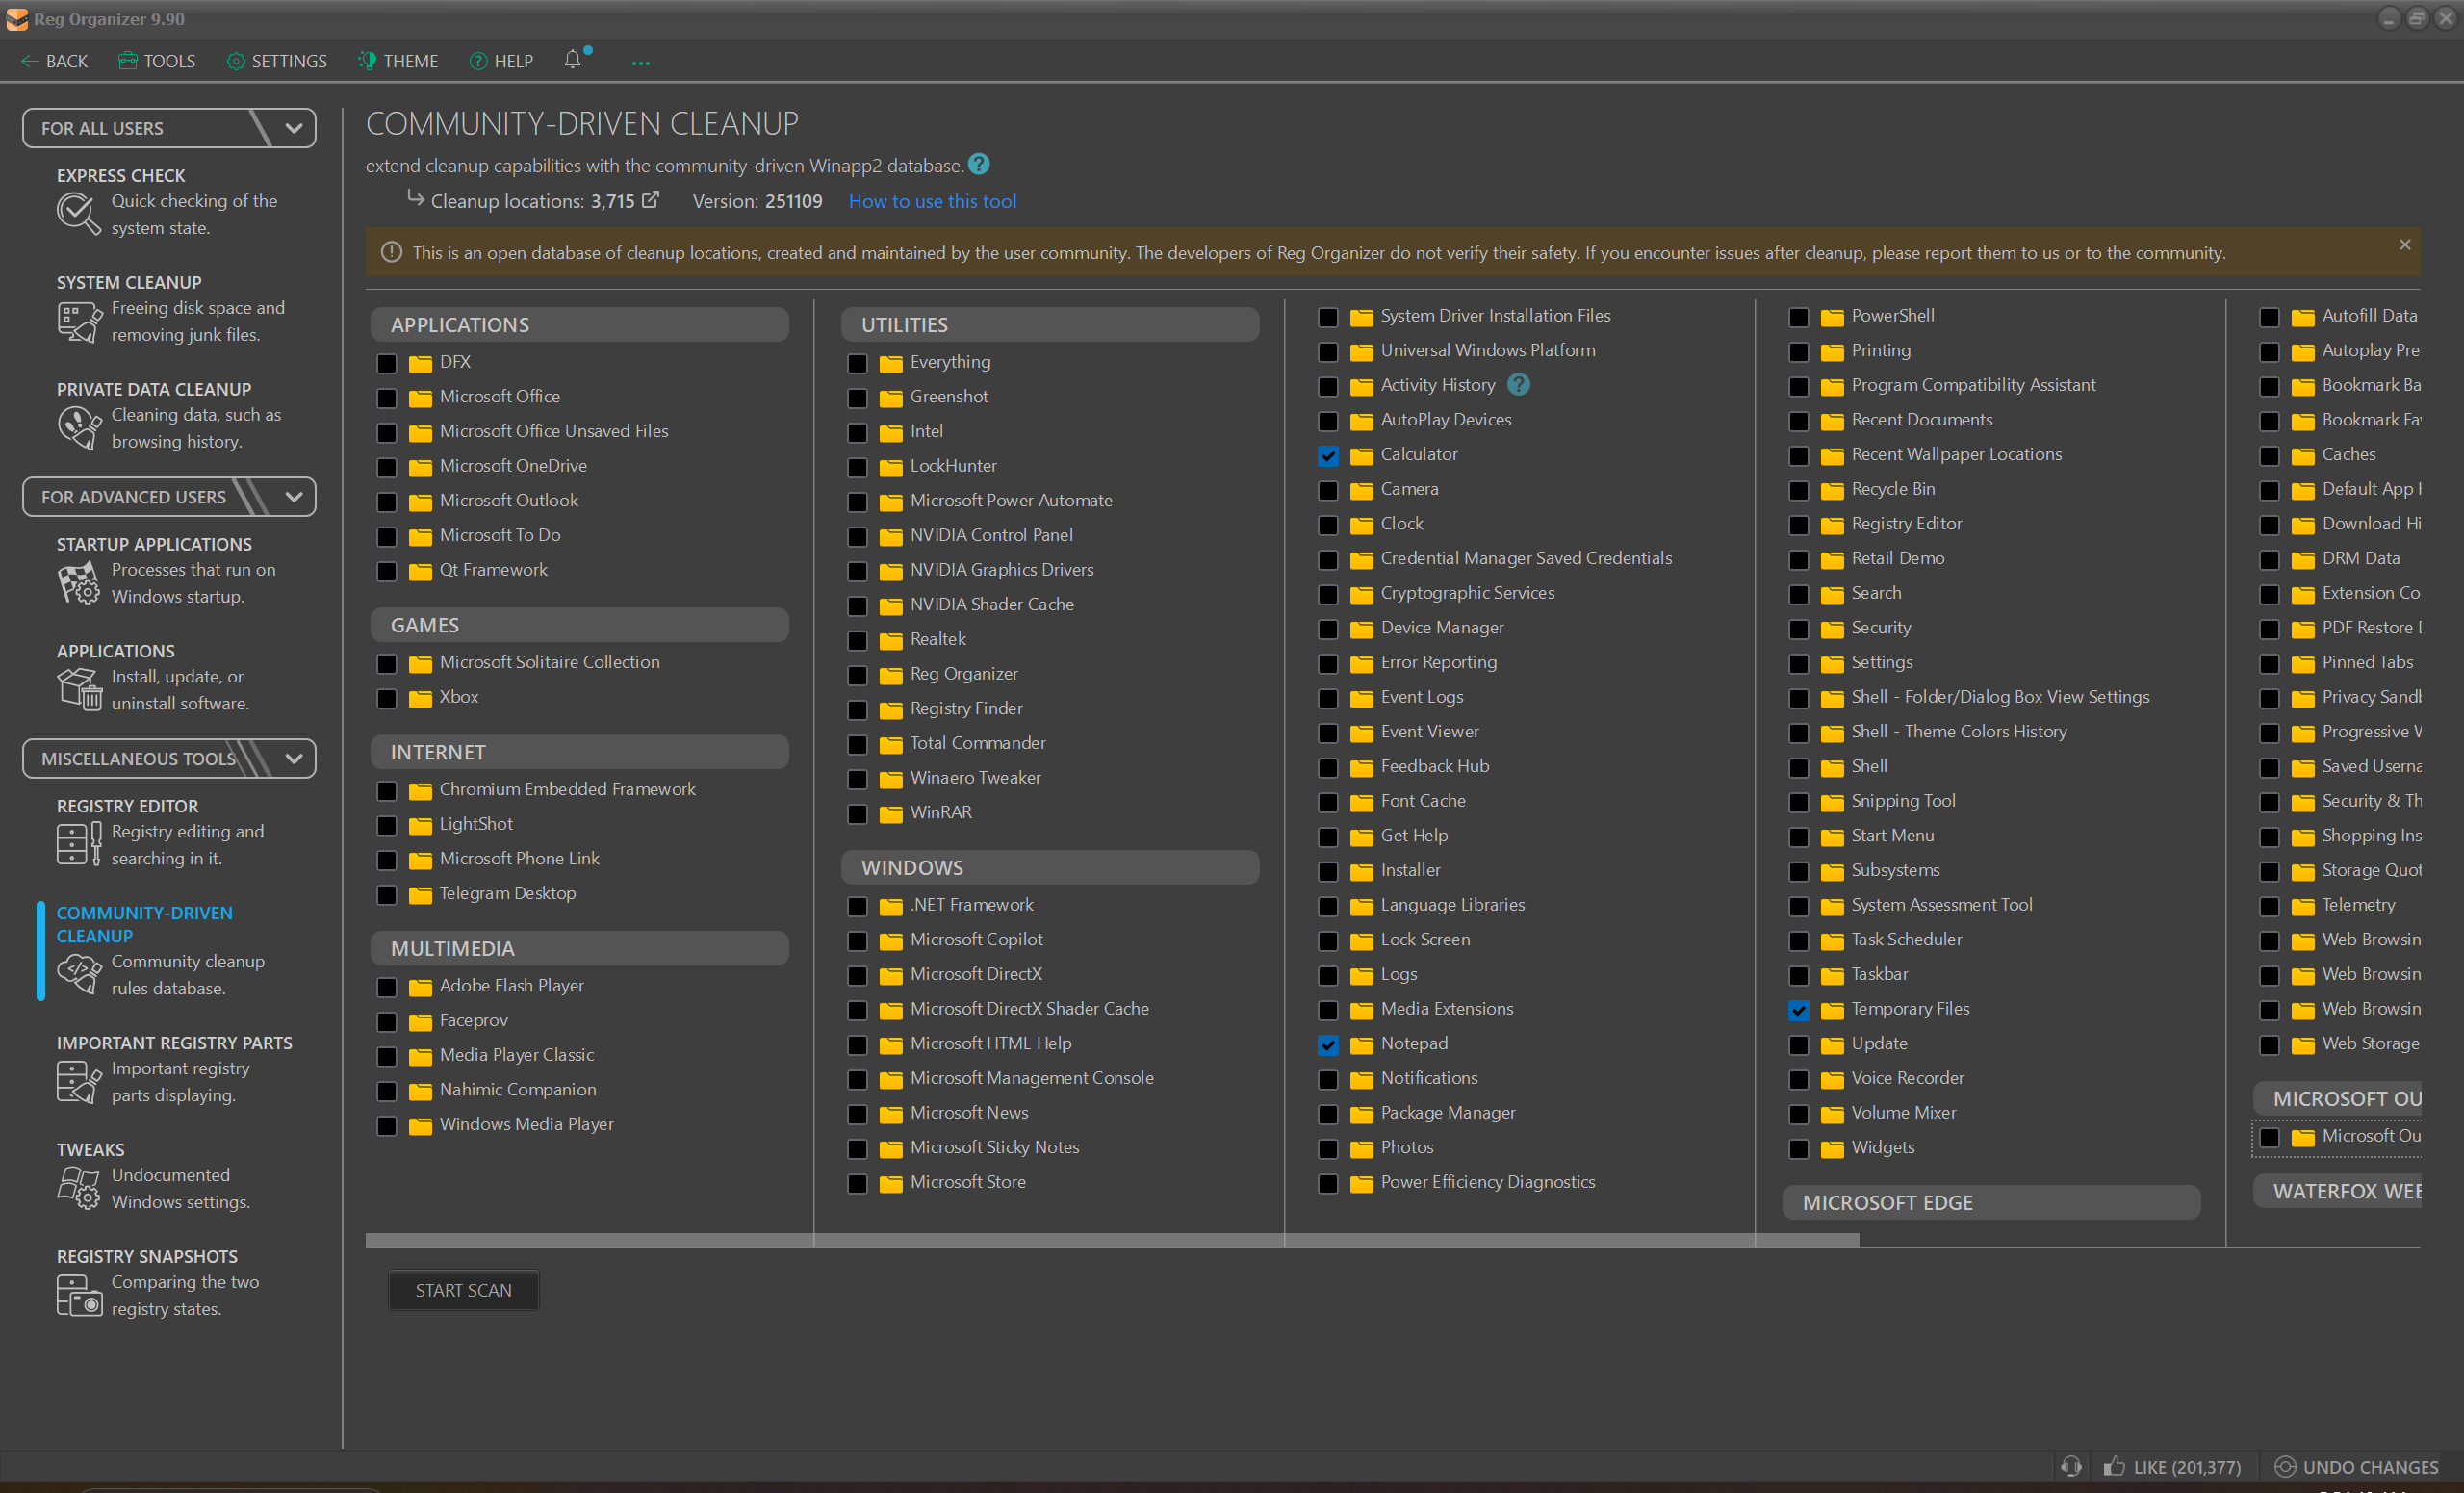Uncheck the Calculator checkbox
2464x1493 pixels.
1328,456
